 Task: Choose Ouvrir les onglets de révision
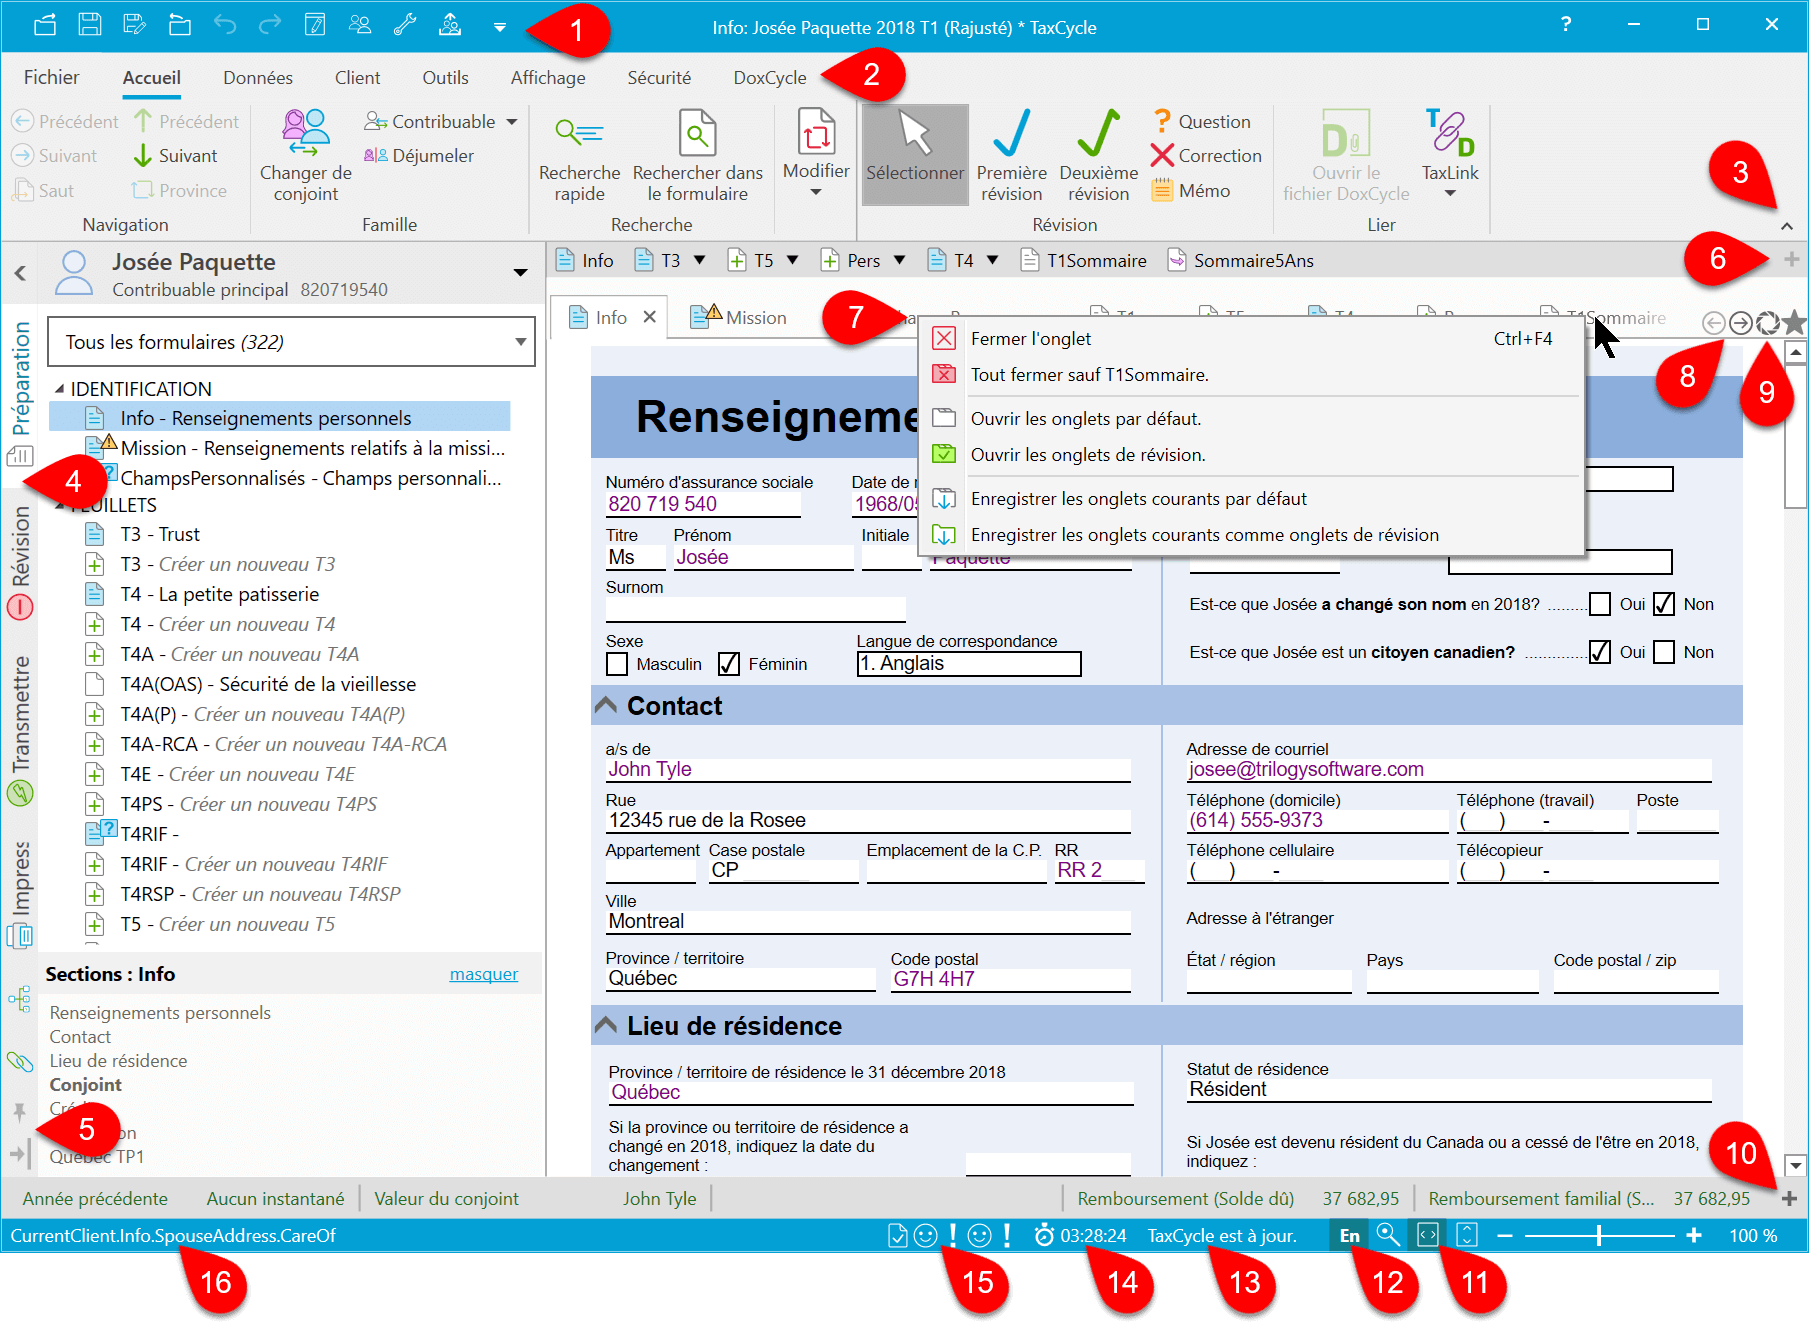(x=1251, y=455)
